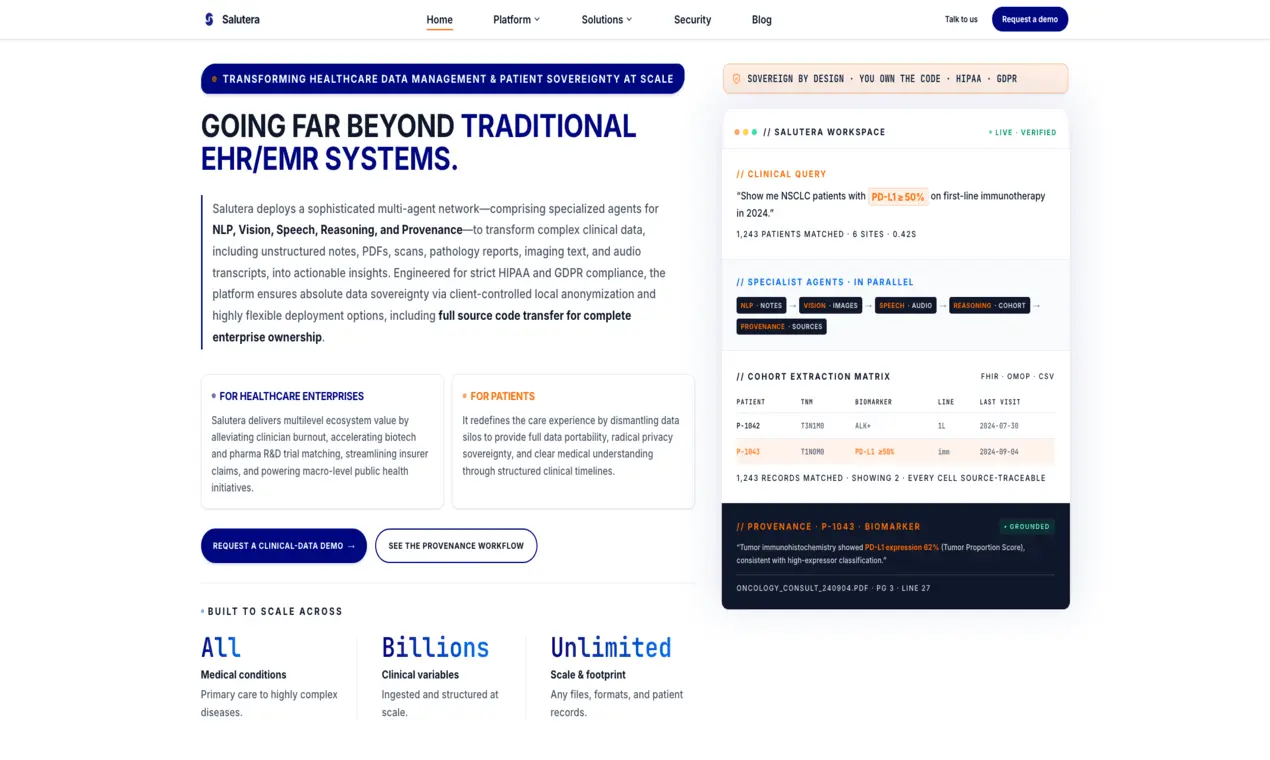Screen dimensions: 1270x760
Task: Click the Cohort Extraction Matrix heading
Action: coord(813,376)
